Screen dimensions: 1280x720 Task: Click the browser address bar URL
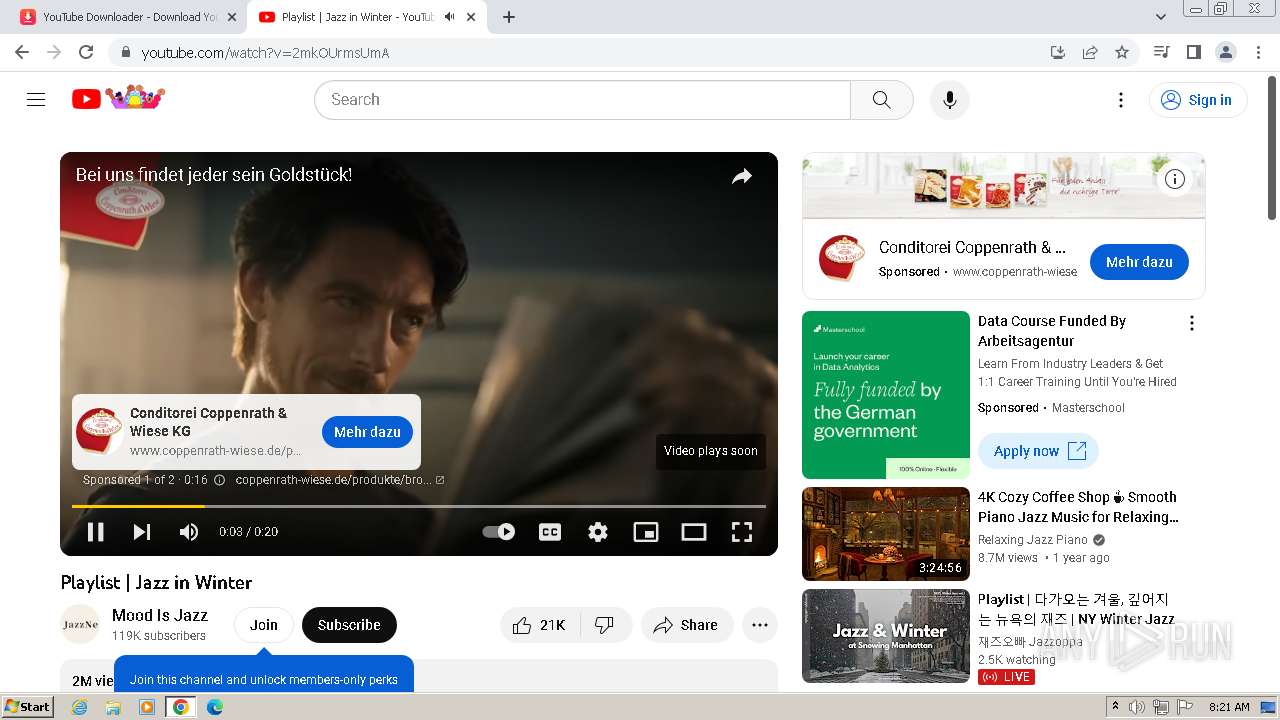pyautogui.click(x=265, y=53)
